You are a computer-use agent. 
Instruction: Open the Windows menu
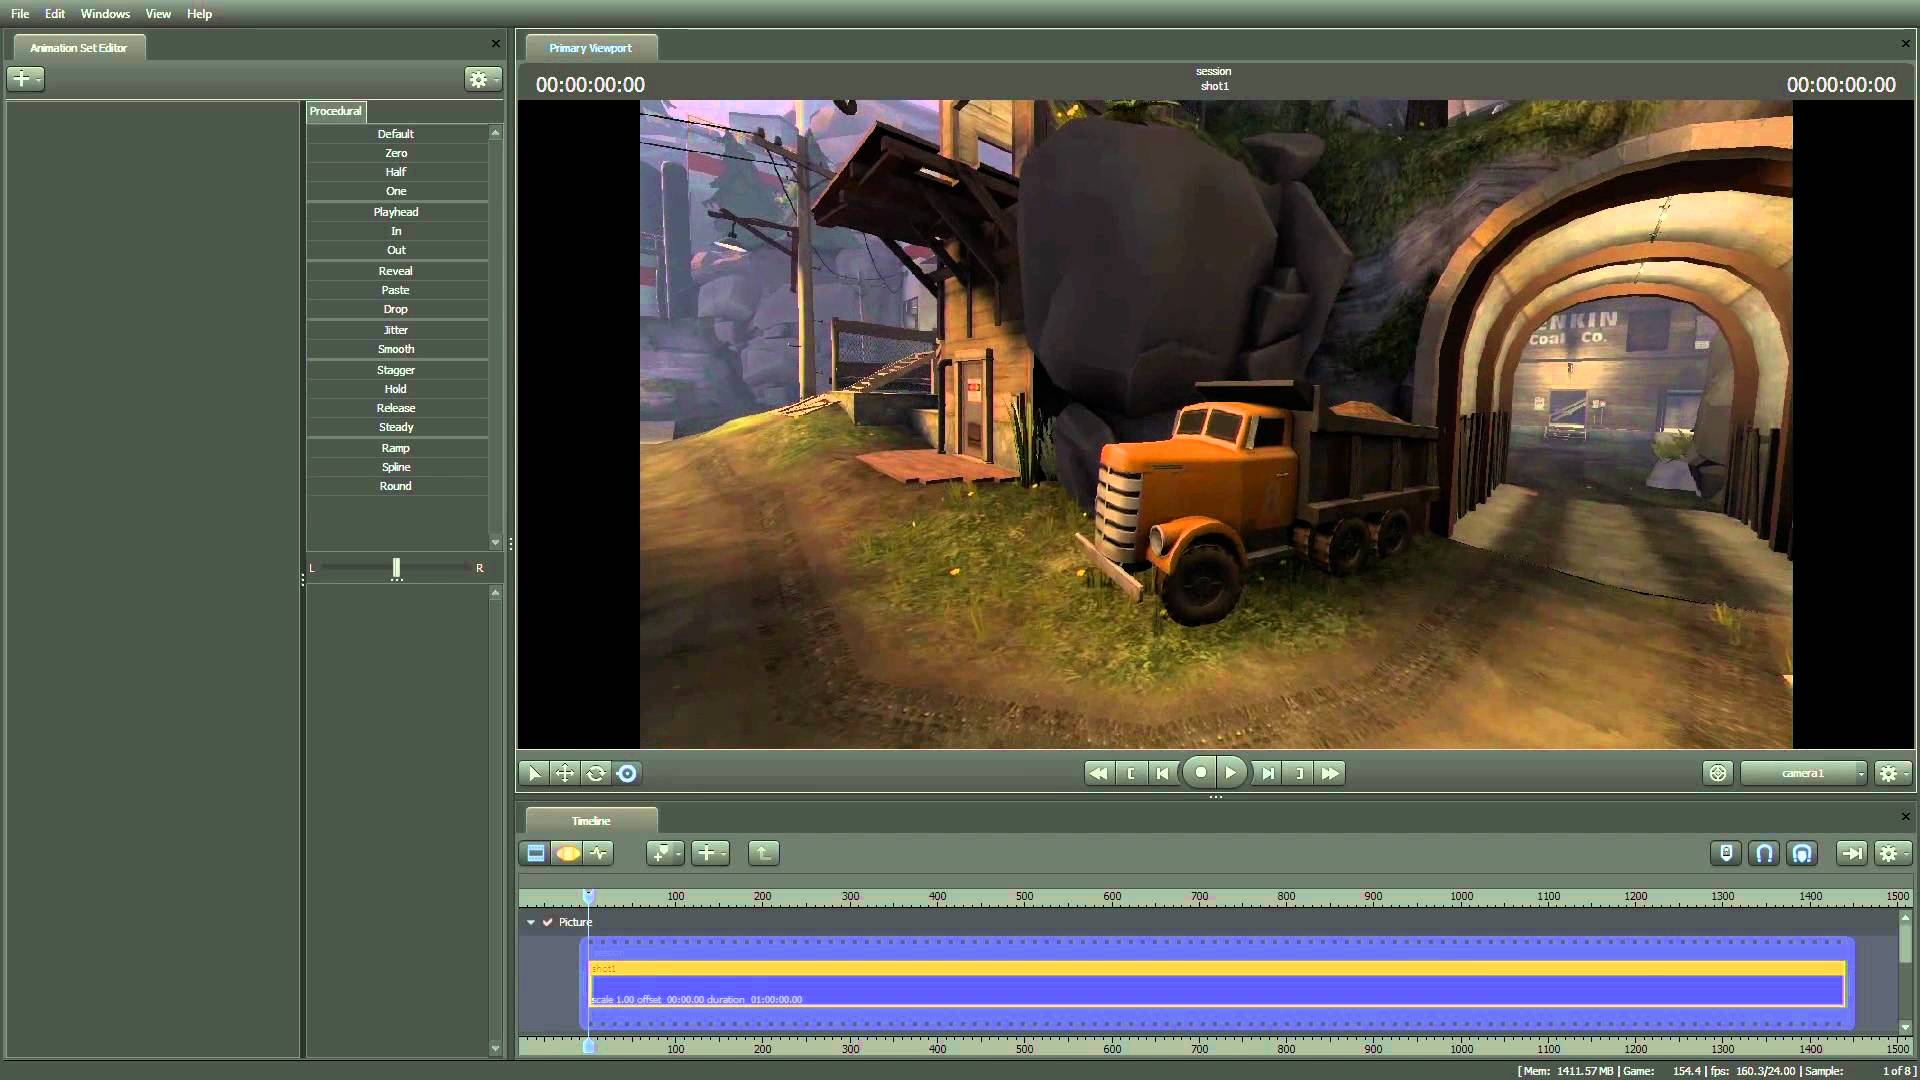(105, 14)
